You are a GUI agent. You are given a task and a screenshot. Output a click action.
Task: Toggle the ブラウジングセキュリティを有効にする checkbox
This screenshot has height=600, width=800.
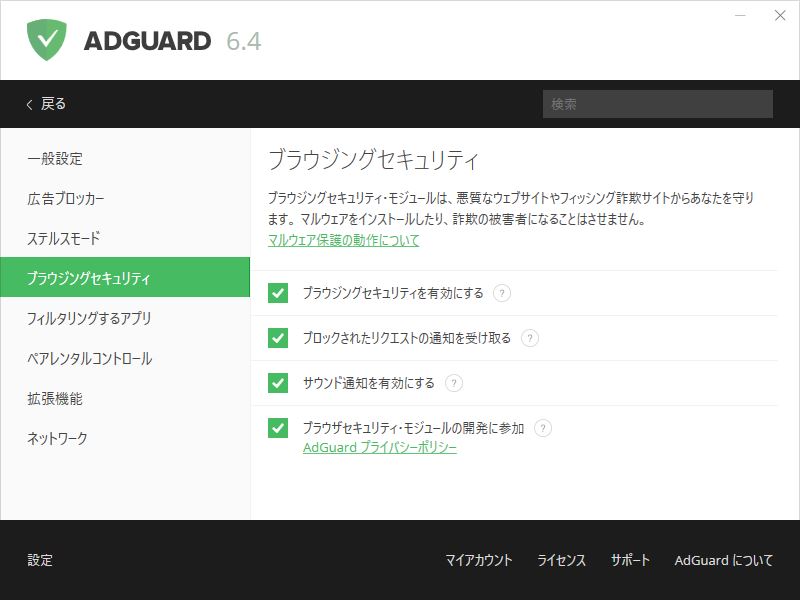click(x=278, y=293)
